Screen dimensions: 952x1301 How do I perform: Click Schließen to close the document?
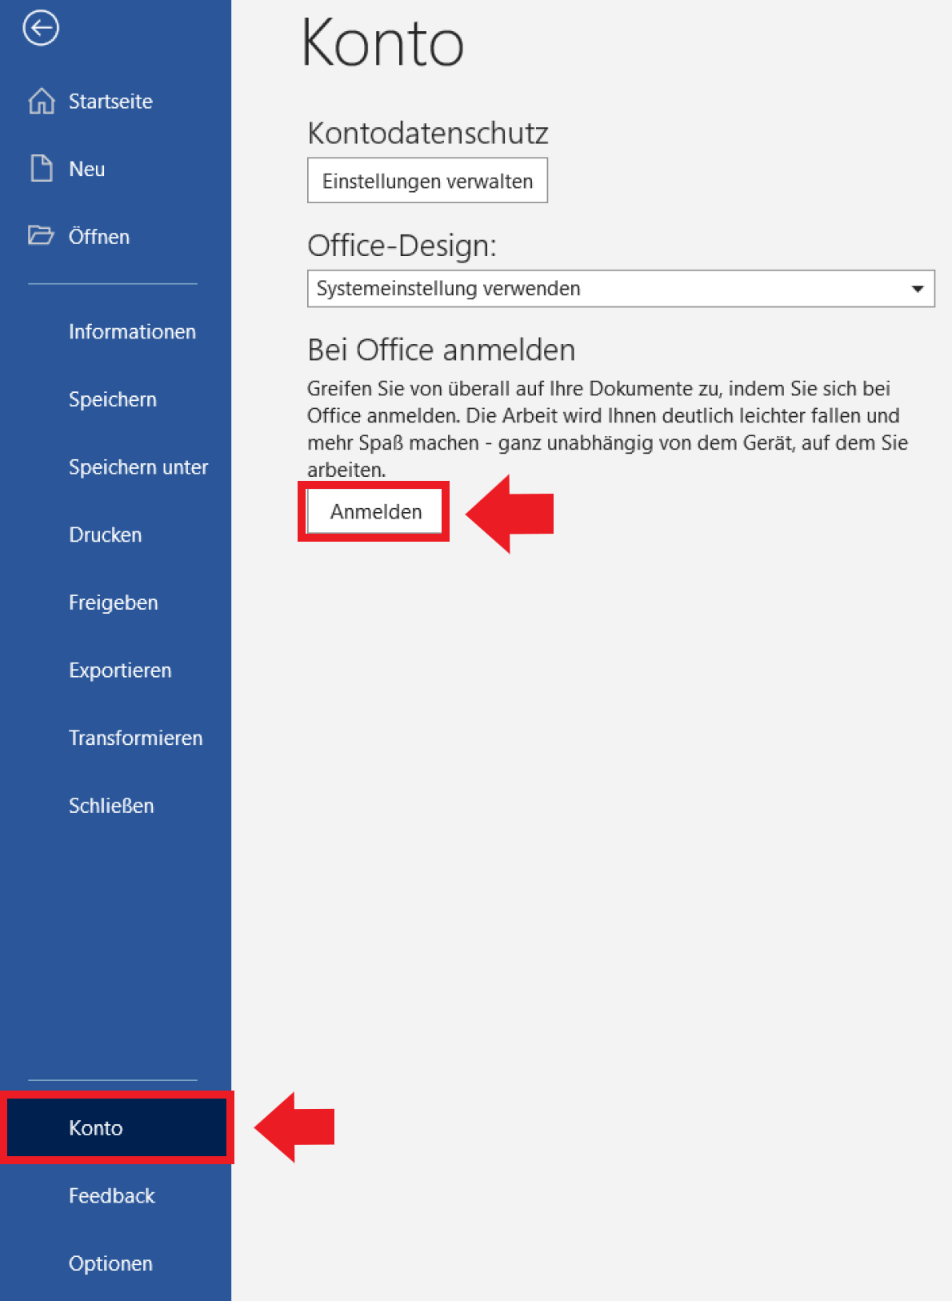click(x=111, y=806)
